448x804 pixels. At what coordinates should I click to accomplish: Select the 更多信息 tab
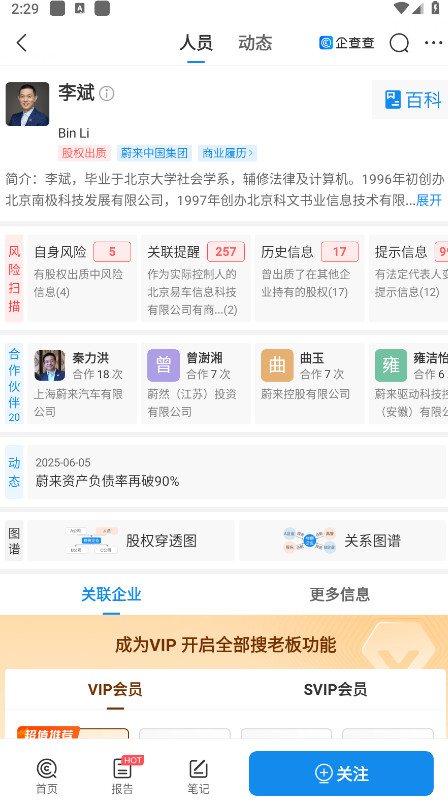click(x=339, y=594)
